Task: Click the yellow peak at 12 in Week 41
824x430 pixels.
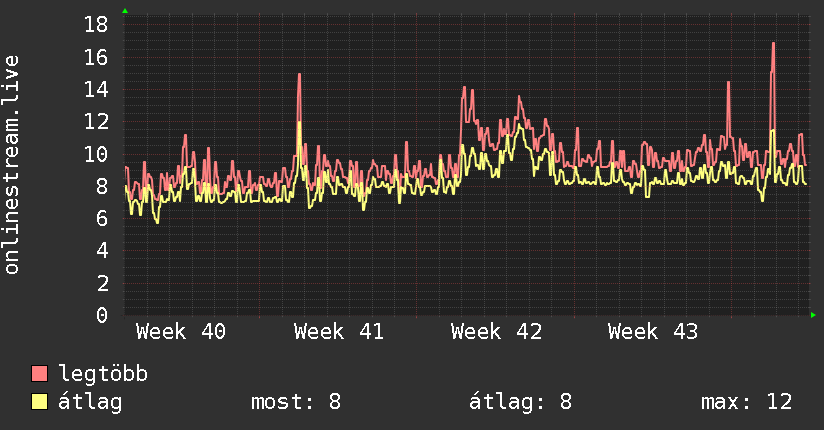Action: (x=300, y=123)
